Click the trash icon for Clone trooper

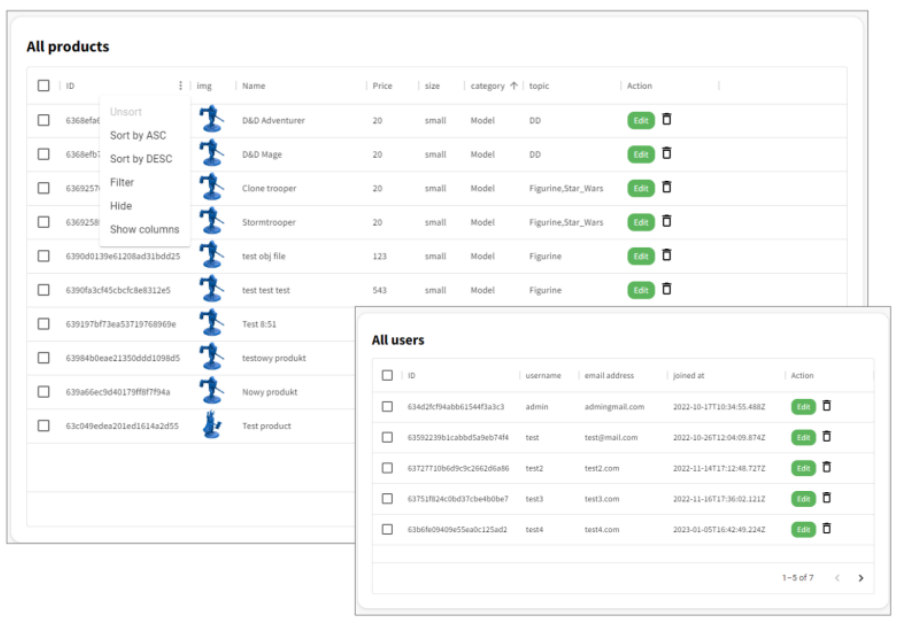pos(667,188)
